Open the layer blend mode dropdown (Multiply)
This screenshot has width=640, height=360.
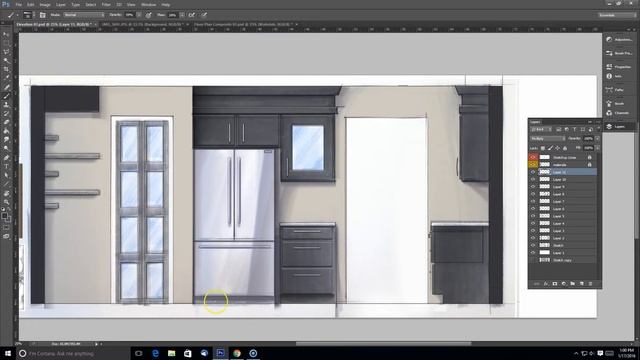[x=547, y=139]
